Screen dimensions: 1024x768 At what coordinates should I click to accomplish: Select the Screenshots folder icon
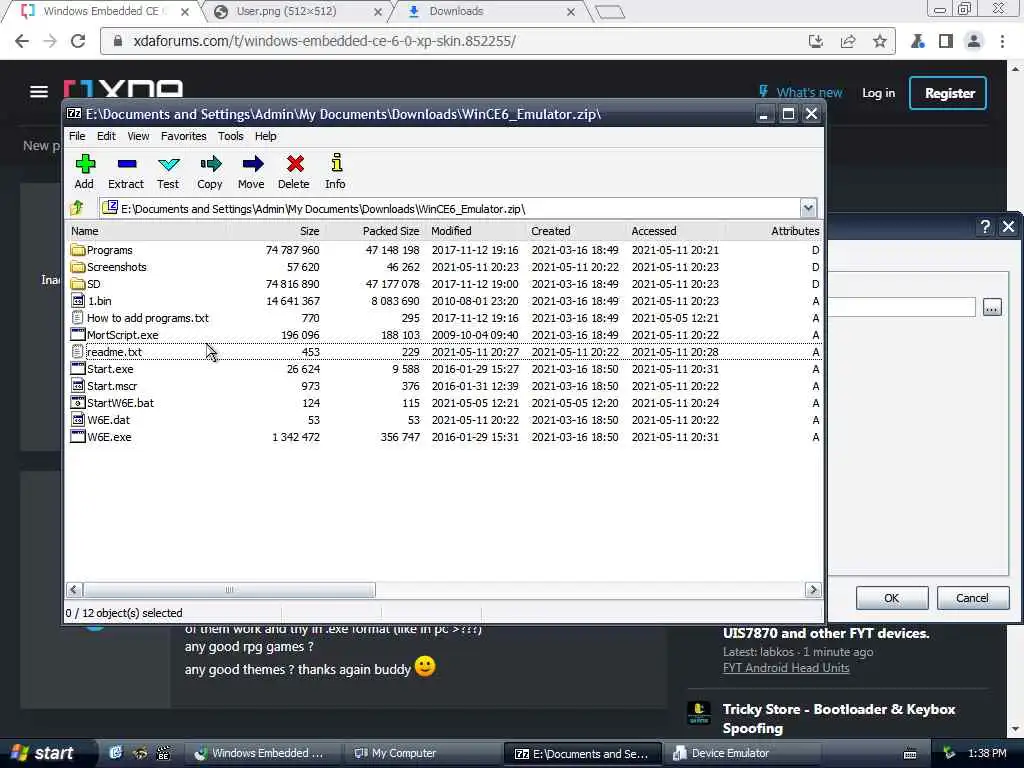click(78, 267)
